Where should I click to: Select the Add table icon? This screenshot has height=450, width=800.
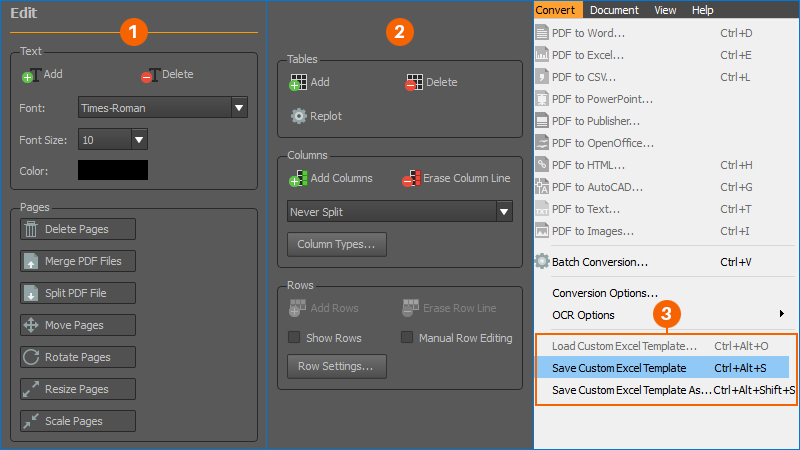[298, 83]
